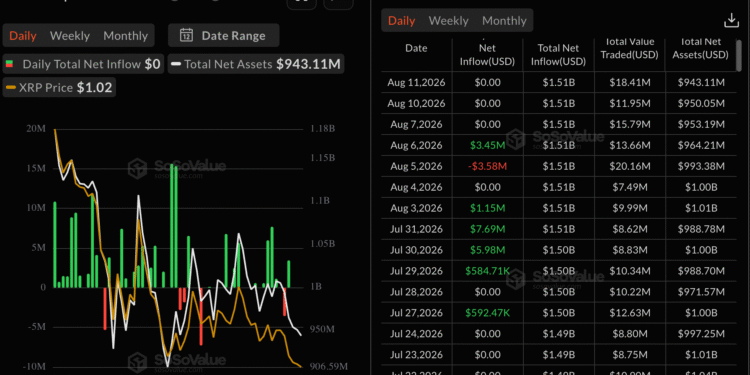Click the $971.57M net assets cell
This screenshot has width=750, height=375.
[x=701, y=292]
